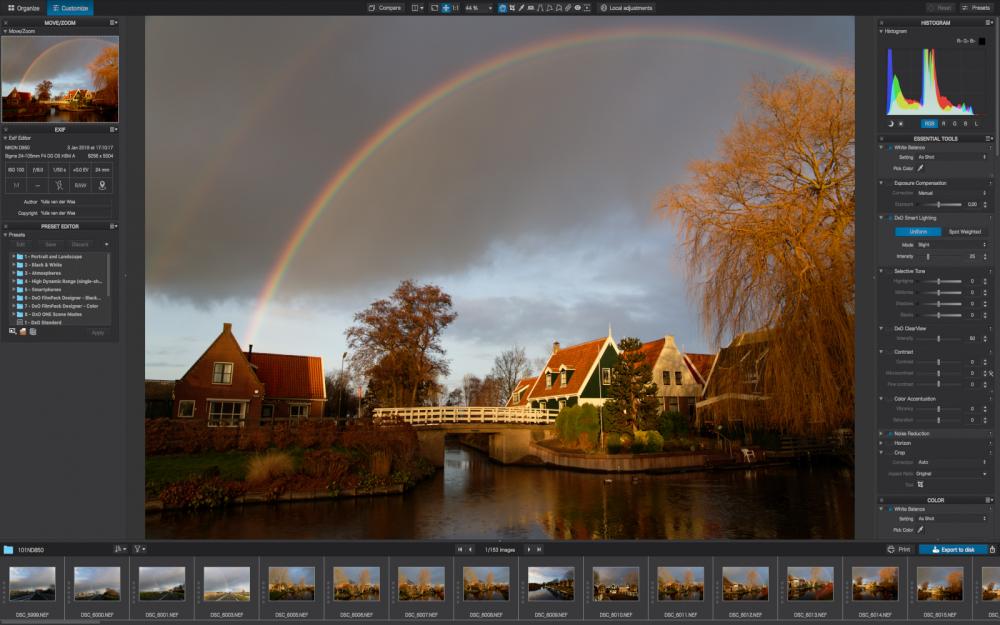1000x625 pixels.
Task: Pick white balance color with eyedropper in Essential Tools
Action: coord(920,168)
